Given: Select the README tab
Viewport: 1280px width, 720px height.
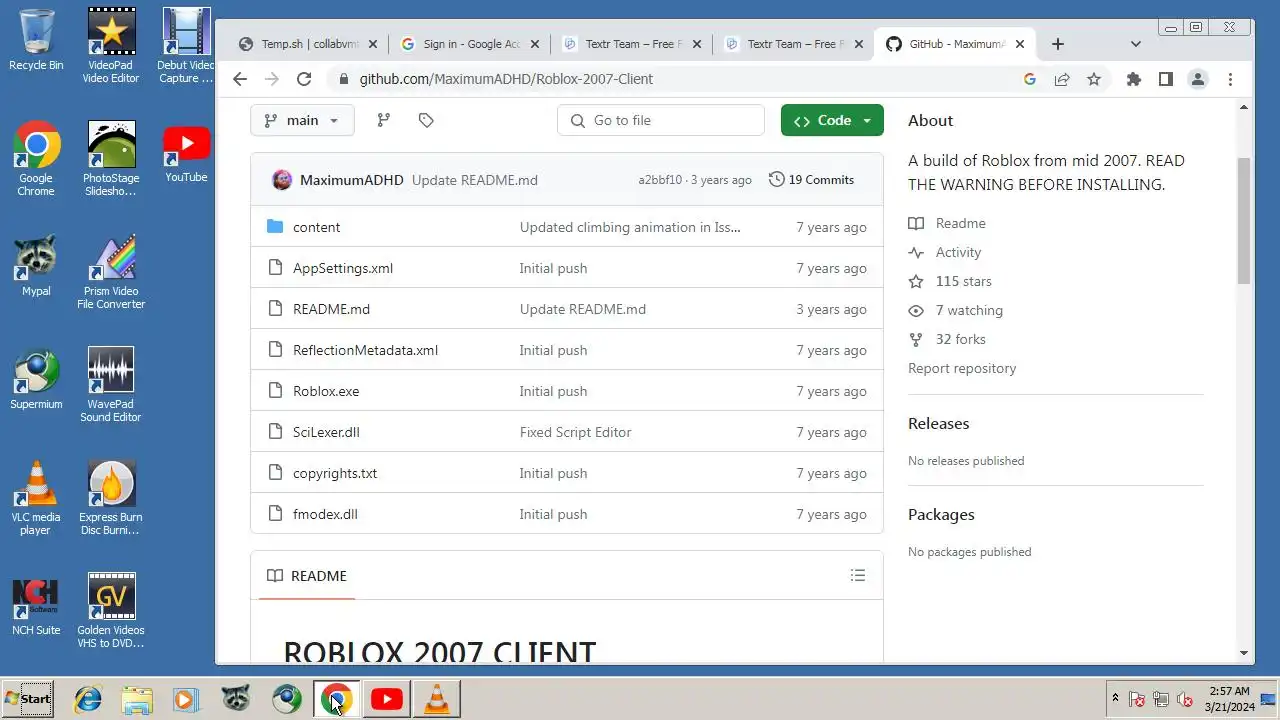Looking at the screenshot, I should point(307,576).
